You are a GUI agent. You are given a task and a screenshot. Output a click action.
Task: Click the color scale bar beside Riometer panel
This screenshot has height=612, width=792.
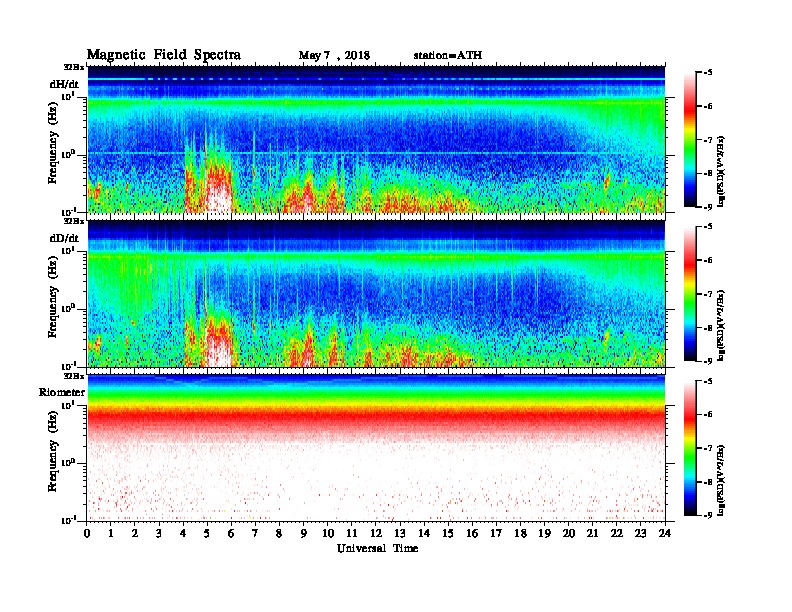click(690, 448)
